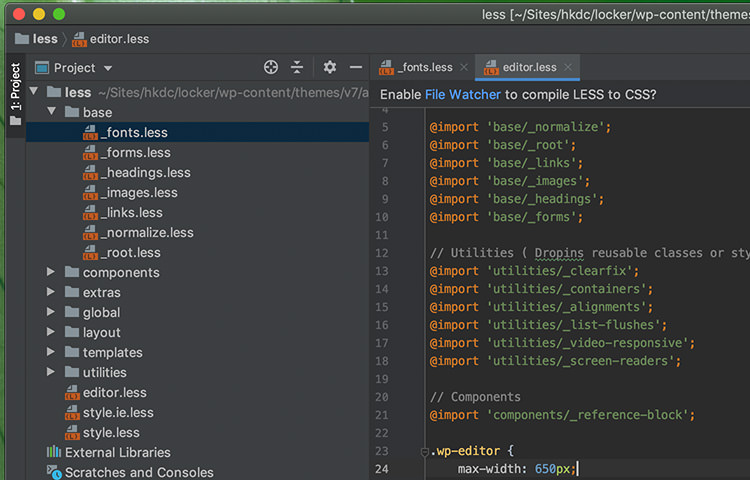Expand the components folder
750x480 pixels.
tap(51, 273)
